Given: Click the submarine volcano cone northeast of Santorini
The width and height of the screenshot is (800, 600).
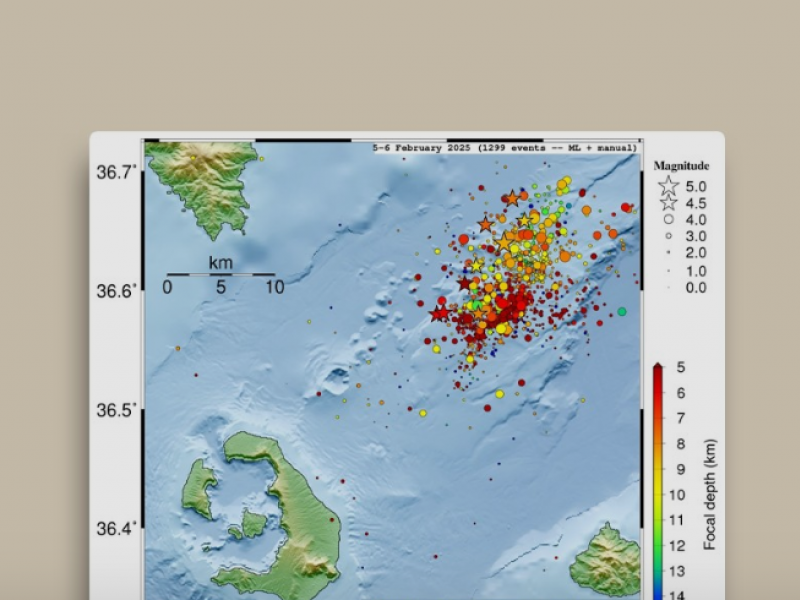Looking at the screenshot, I should tap(336, 379).
